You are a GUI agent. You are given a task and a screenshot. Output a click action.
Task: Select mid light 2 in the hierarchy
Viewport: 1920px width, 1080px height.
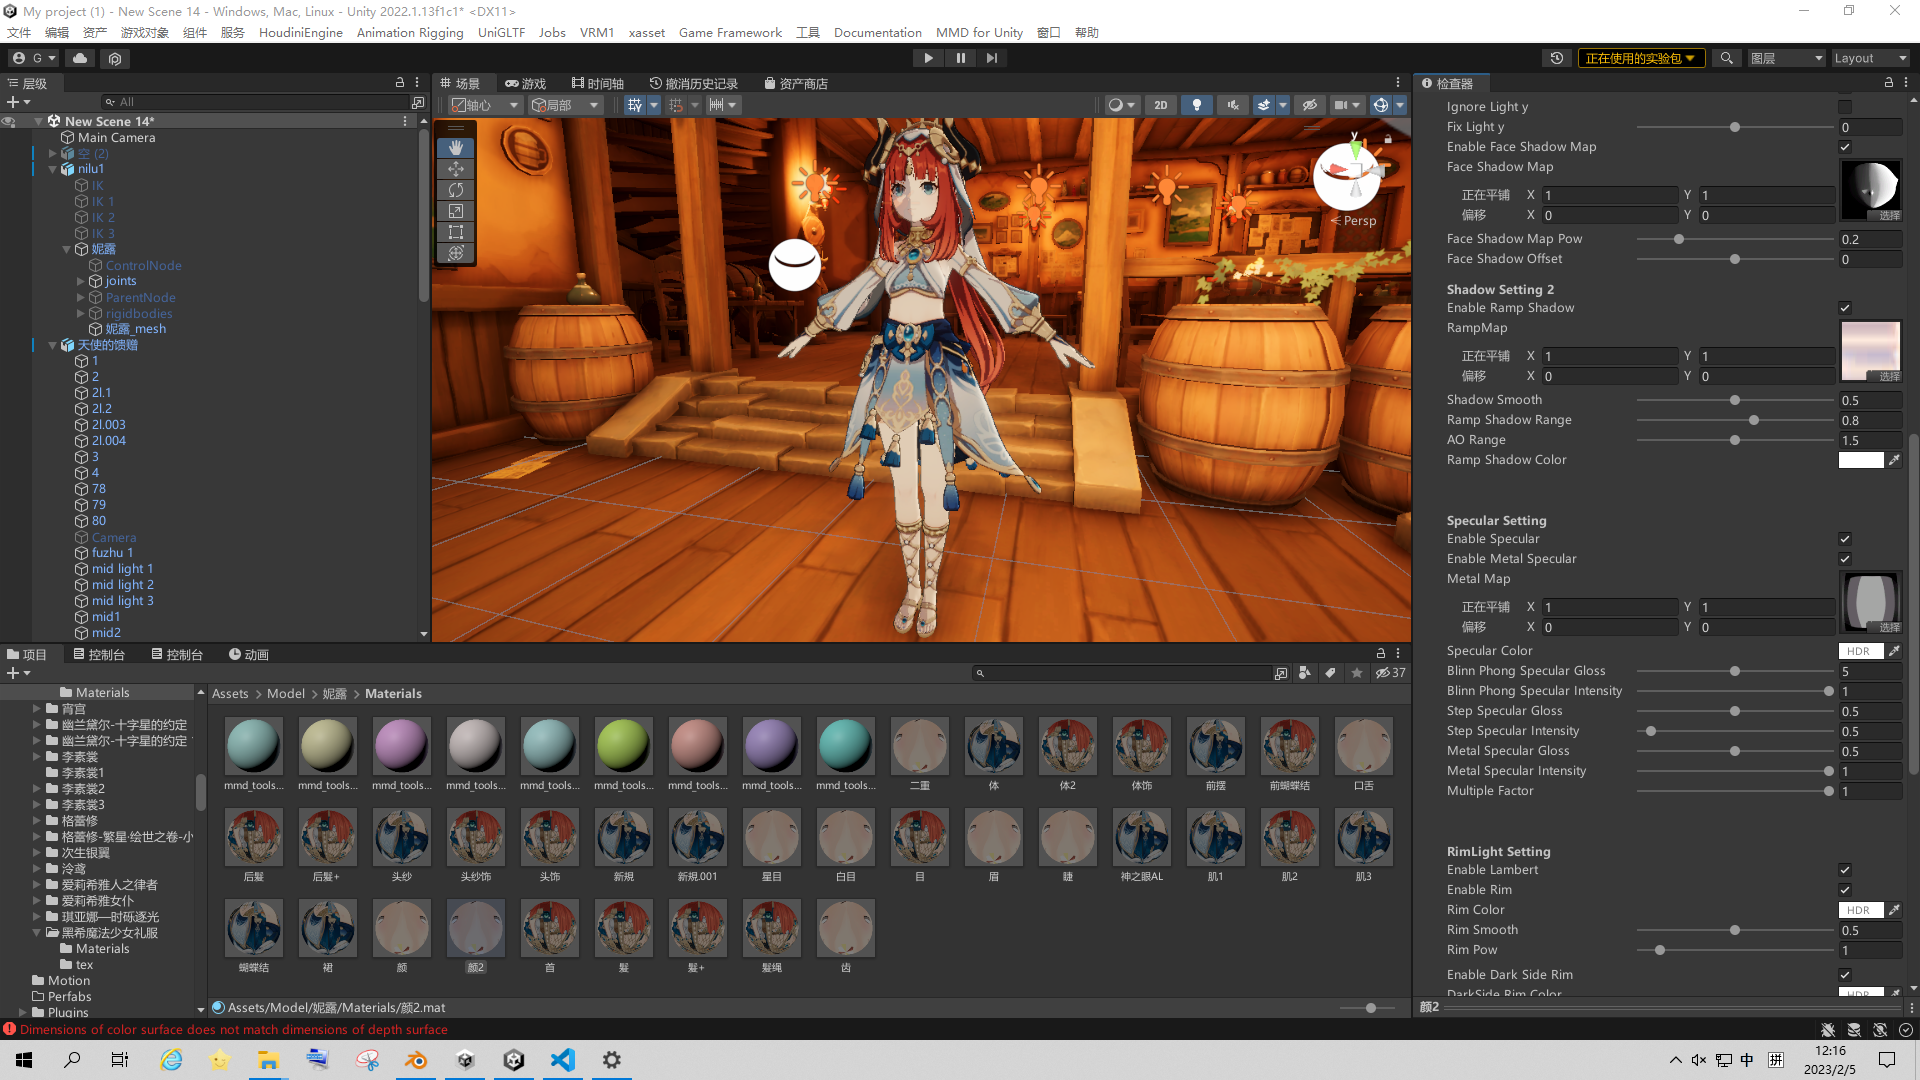pyautogui.click(x=122, y=585)
